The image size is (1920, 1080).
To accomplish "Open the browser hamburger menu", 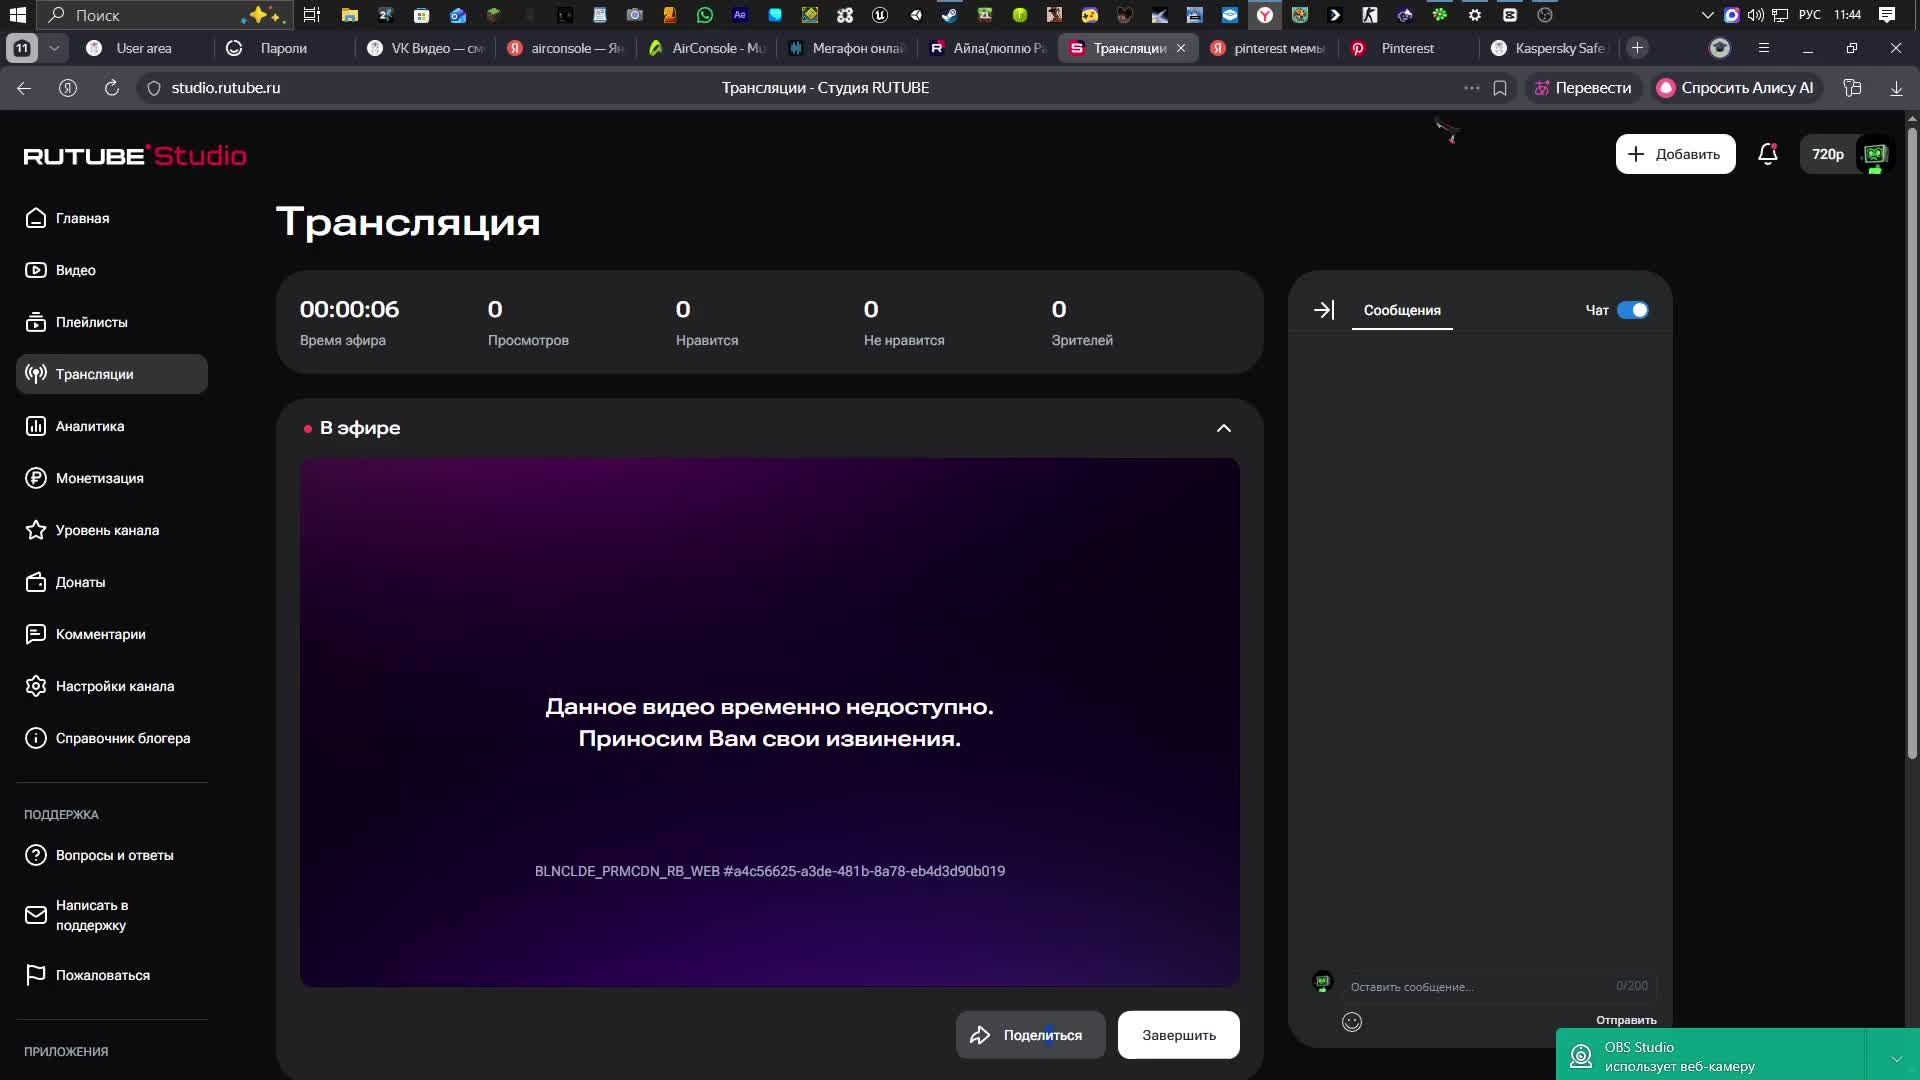I will pos(1764,48).
